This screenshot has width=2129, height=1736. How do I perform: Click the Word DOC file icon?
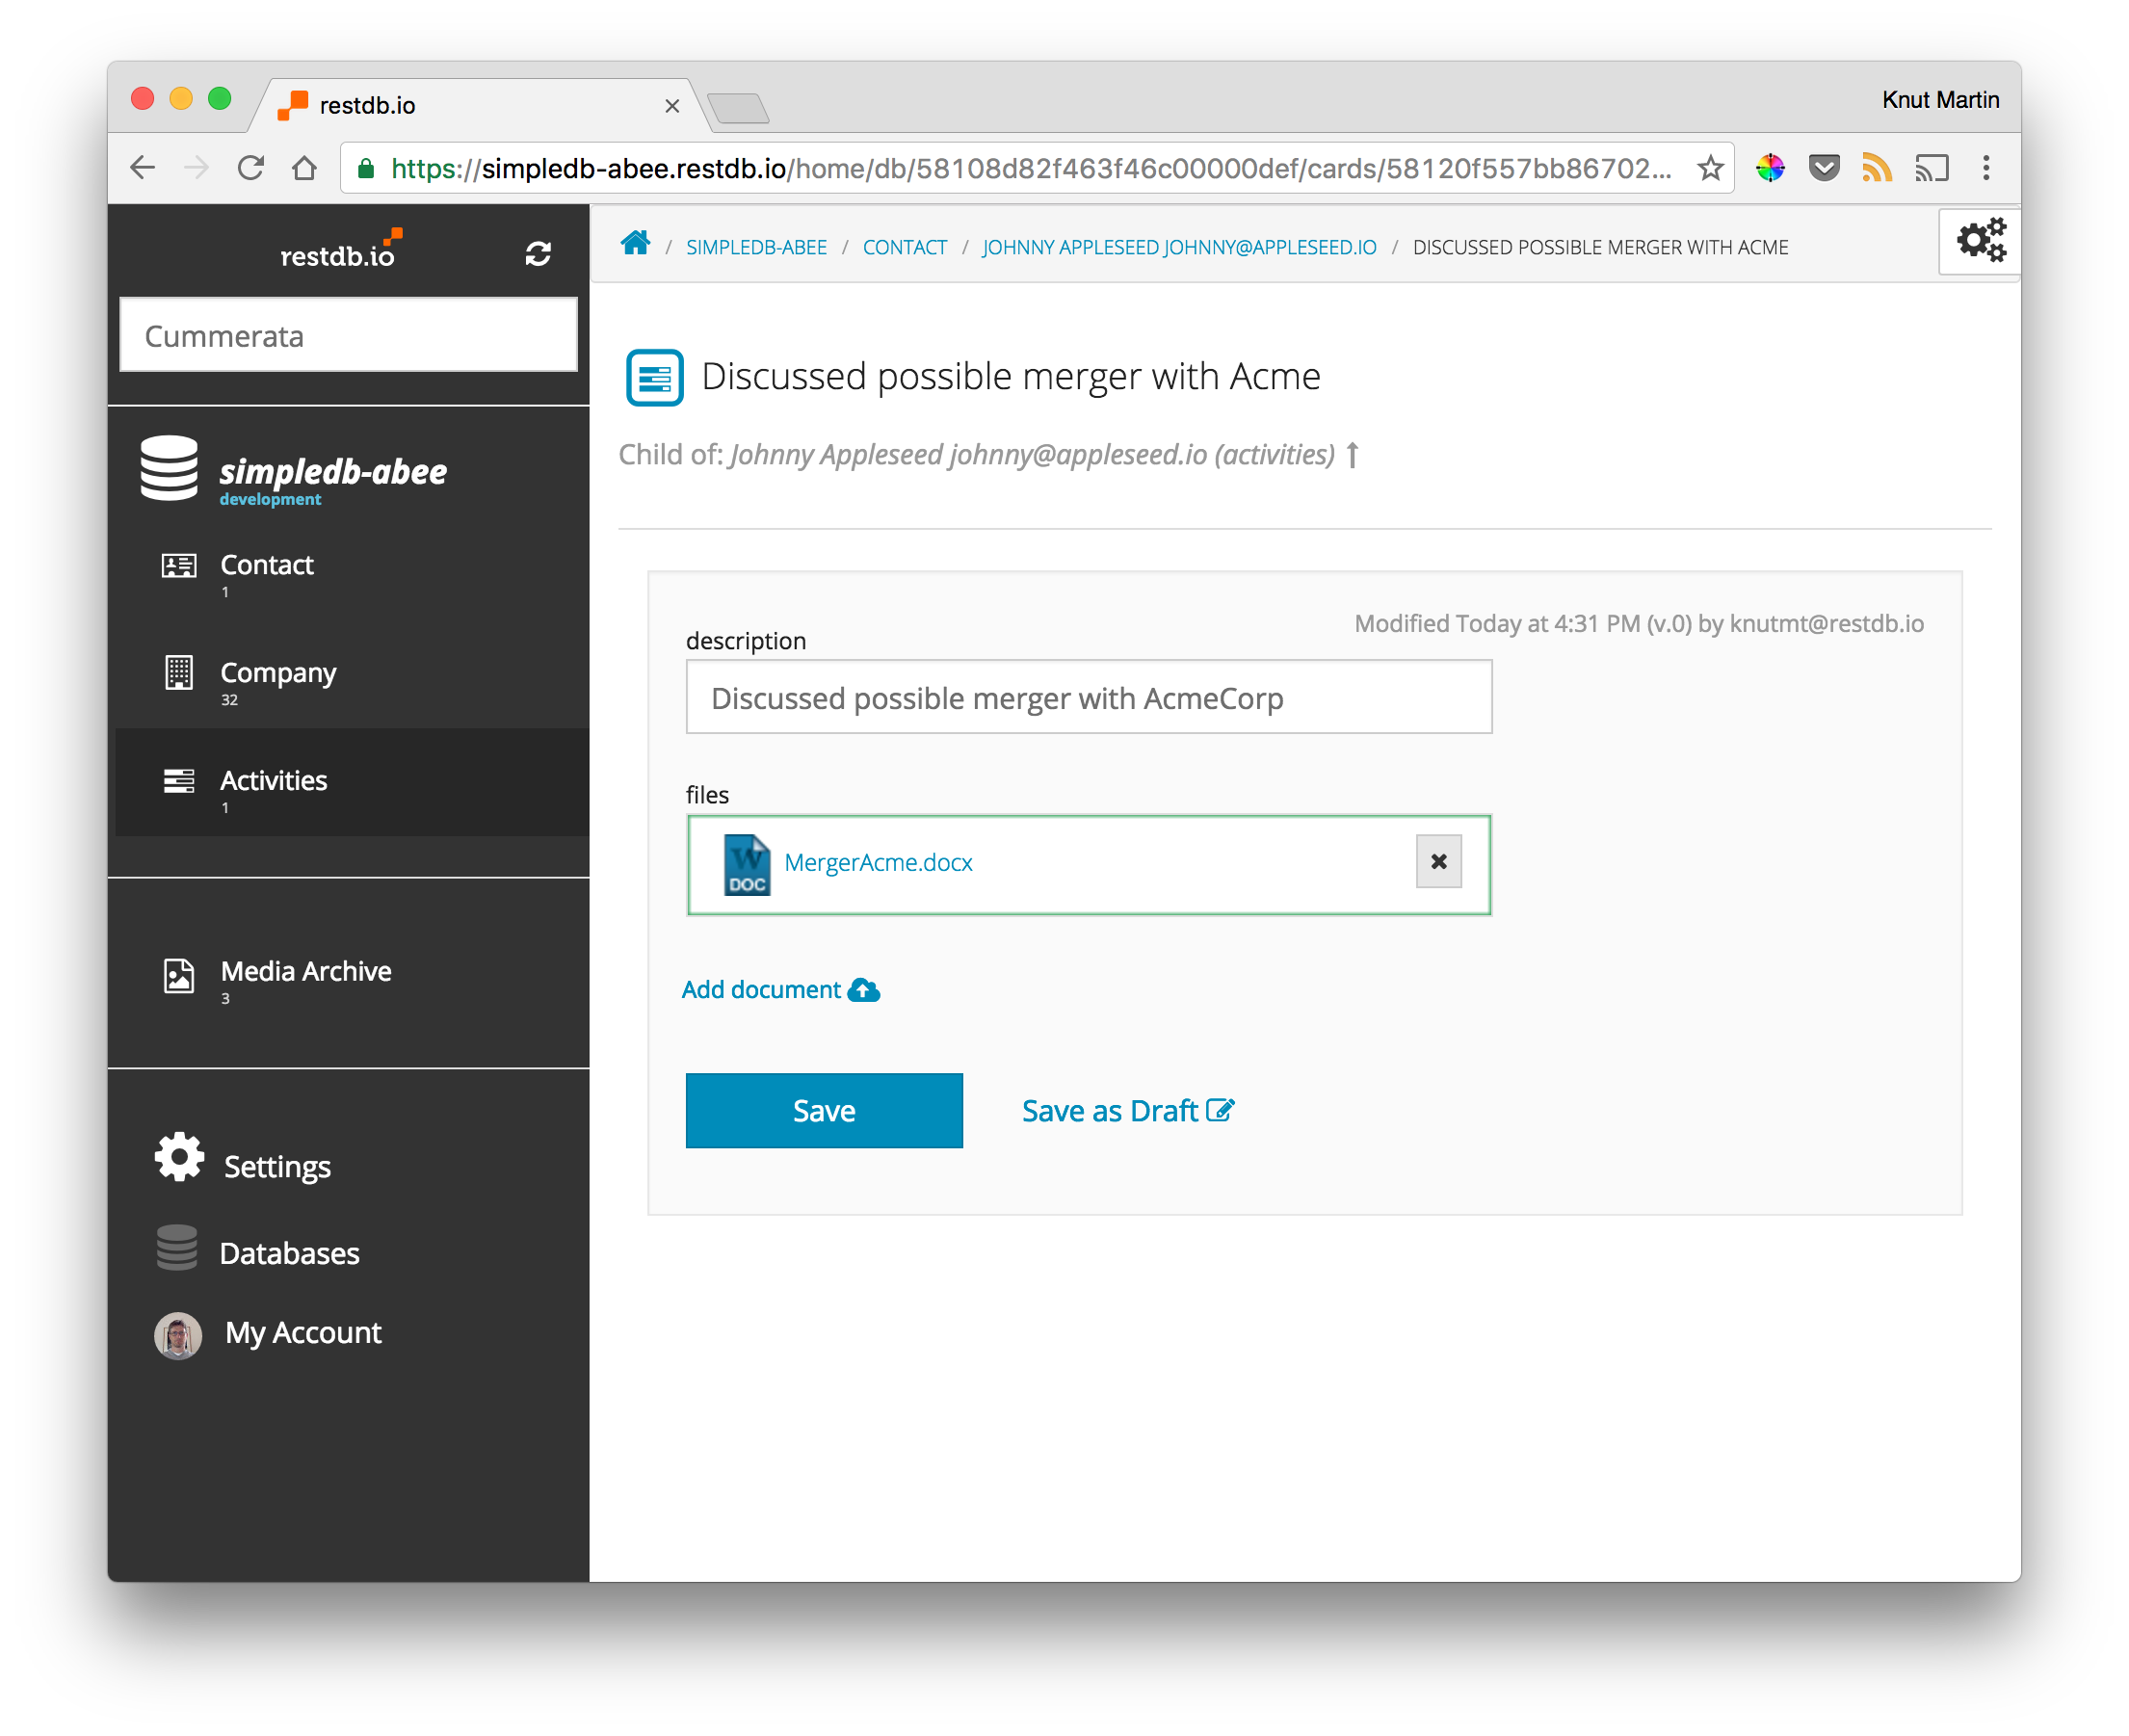tap(747, 864)
